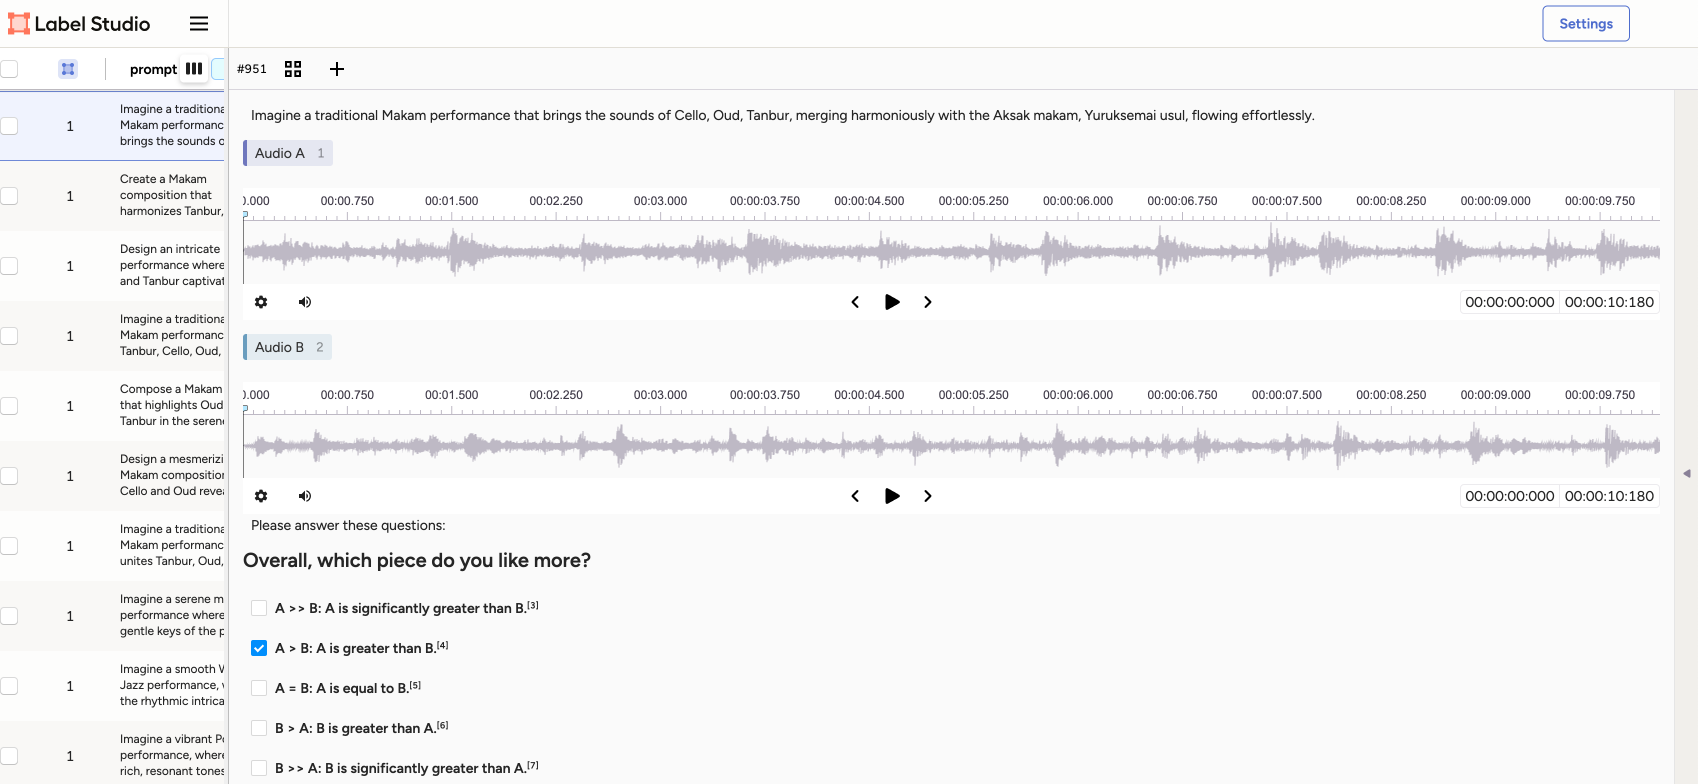1698x784 pixels.
Task: Expand the right side panel arrow
Action: coord(1686,473)
